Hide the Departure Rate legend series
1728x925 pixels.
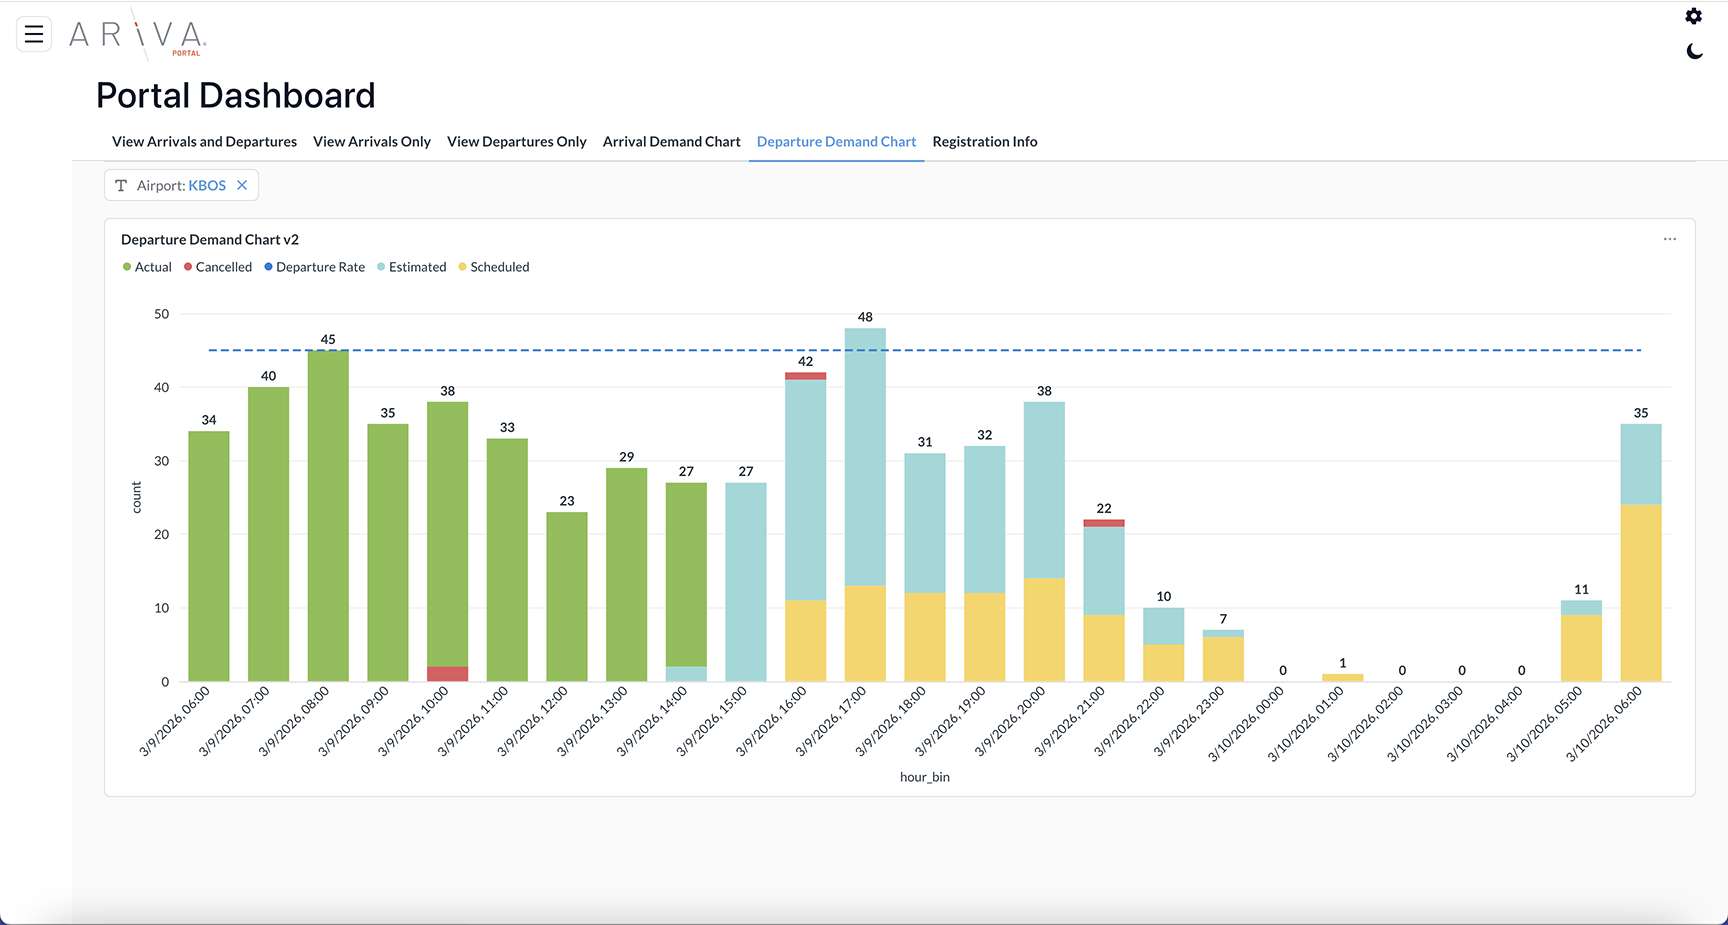315,267
